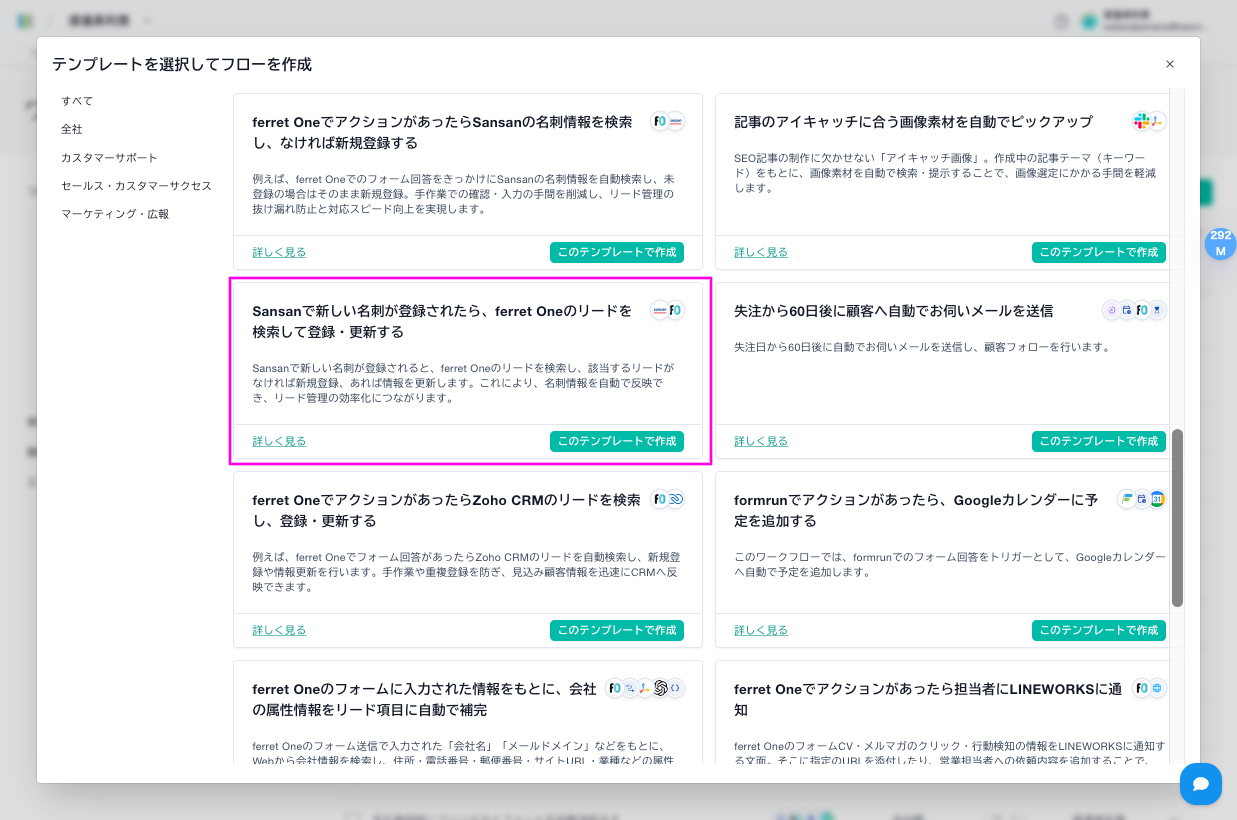Select the セールス・カスタマーサクセス category
The width and height of the screenshot is (1237, 820).
136,186
